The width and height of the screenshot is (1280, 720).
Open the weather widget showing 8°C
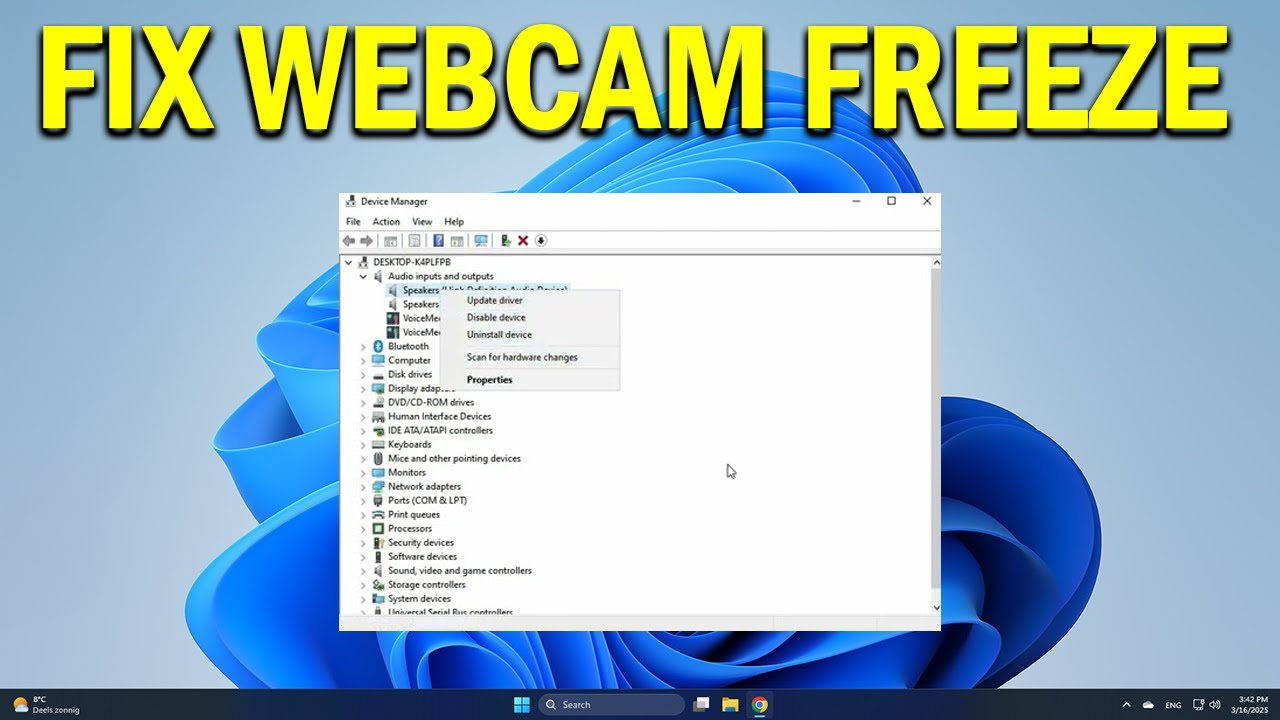(x=46, y=705)
